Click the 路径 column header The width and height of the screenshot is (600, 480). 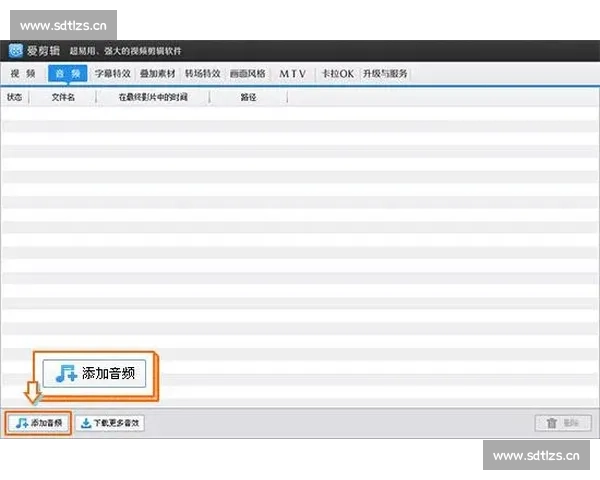pos(248,97)
